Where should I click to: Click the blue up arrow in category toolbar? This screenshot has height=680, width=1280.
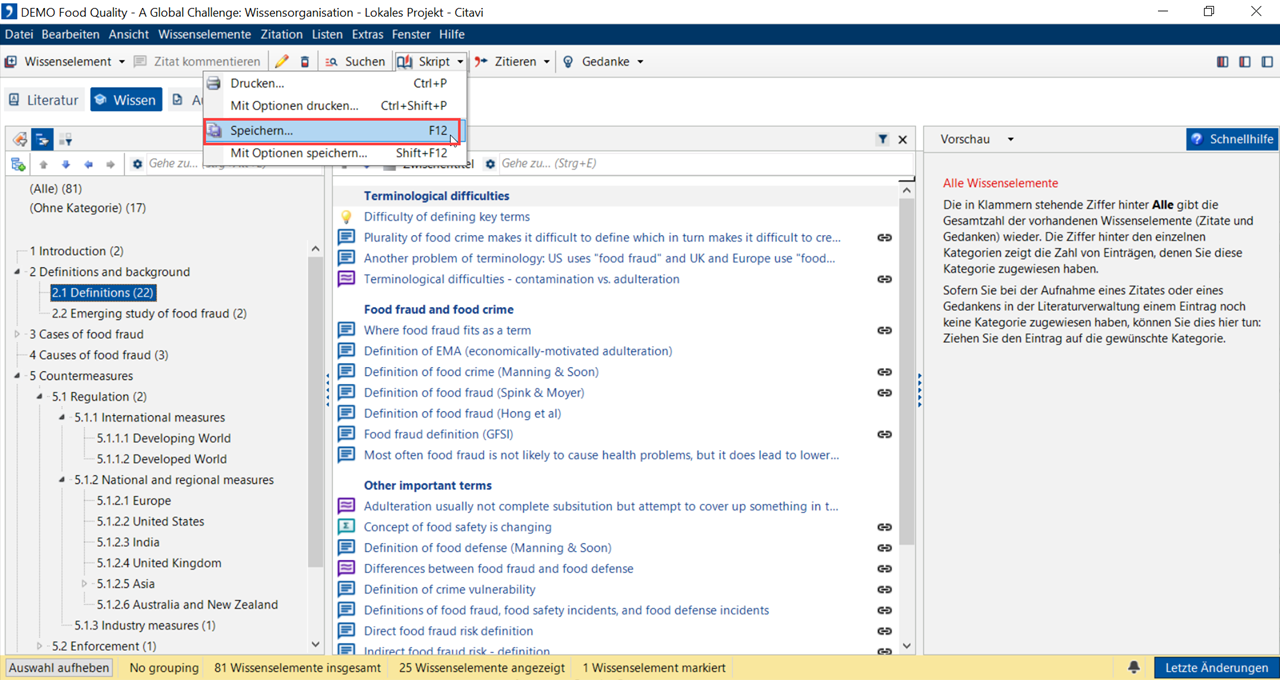click(43, 164)
